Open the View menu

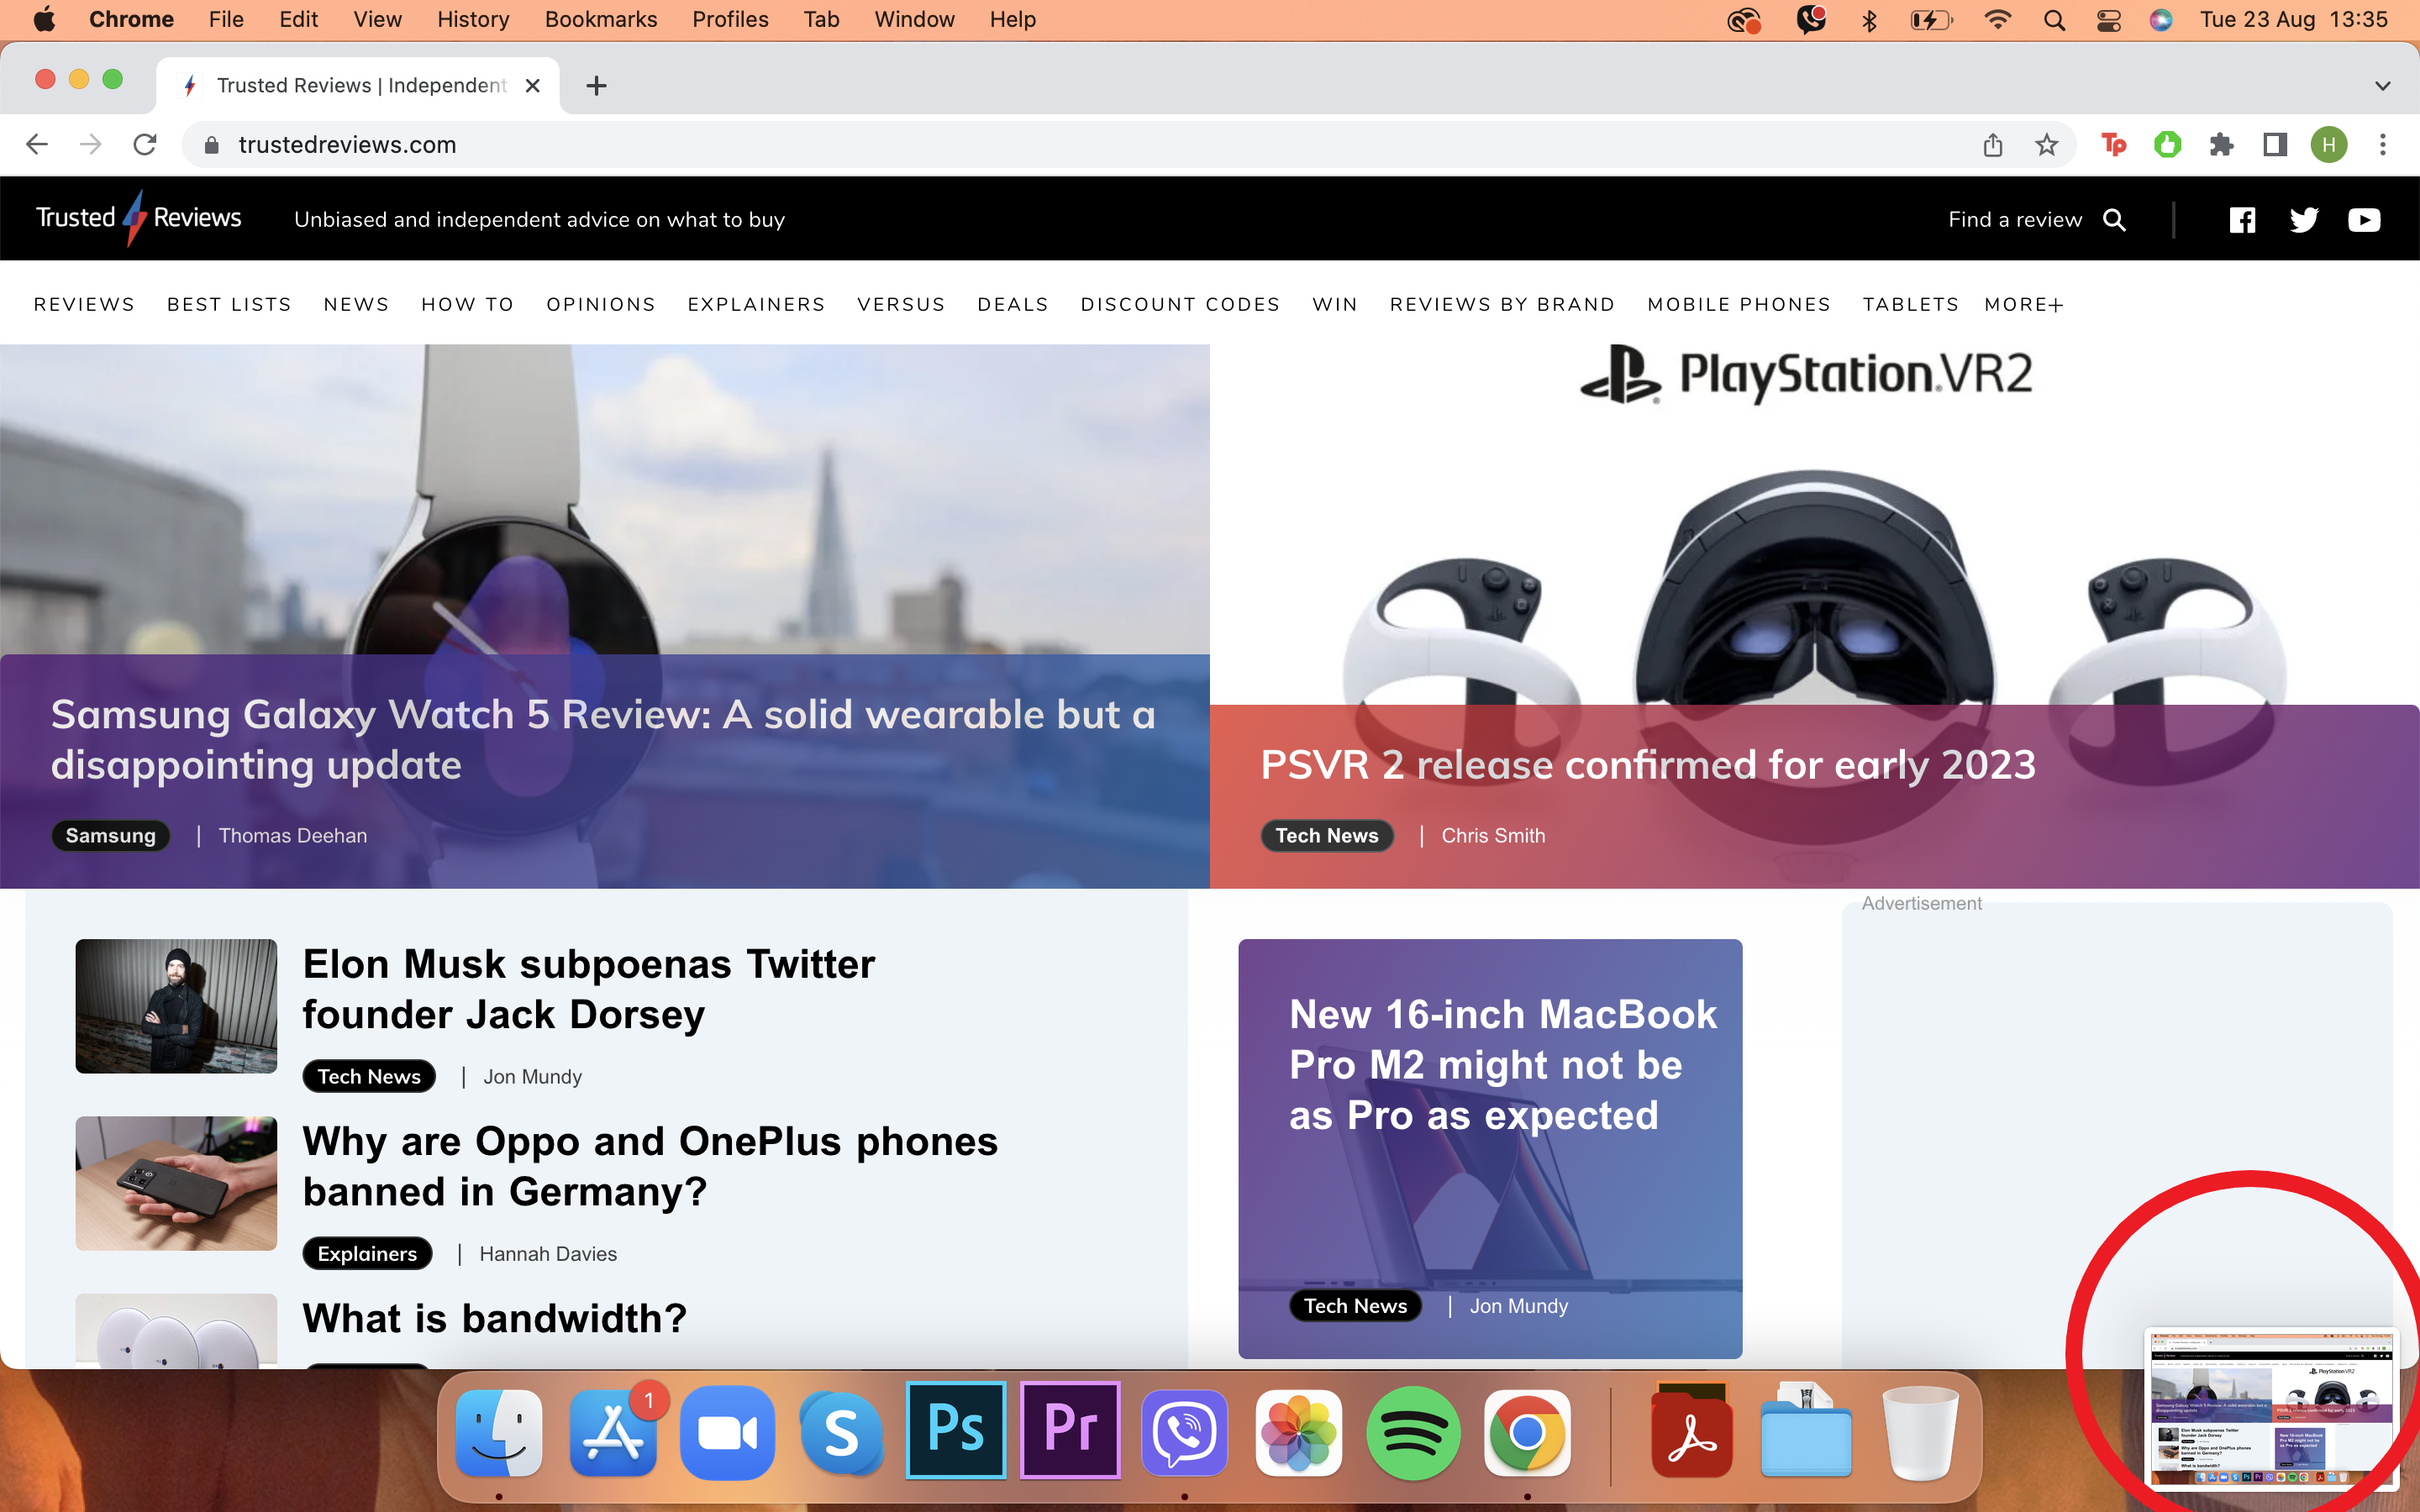coord(377,20)
